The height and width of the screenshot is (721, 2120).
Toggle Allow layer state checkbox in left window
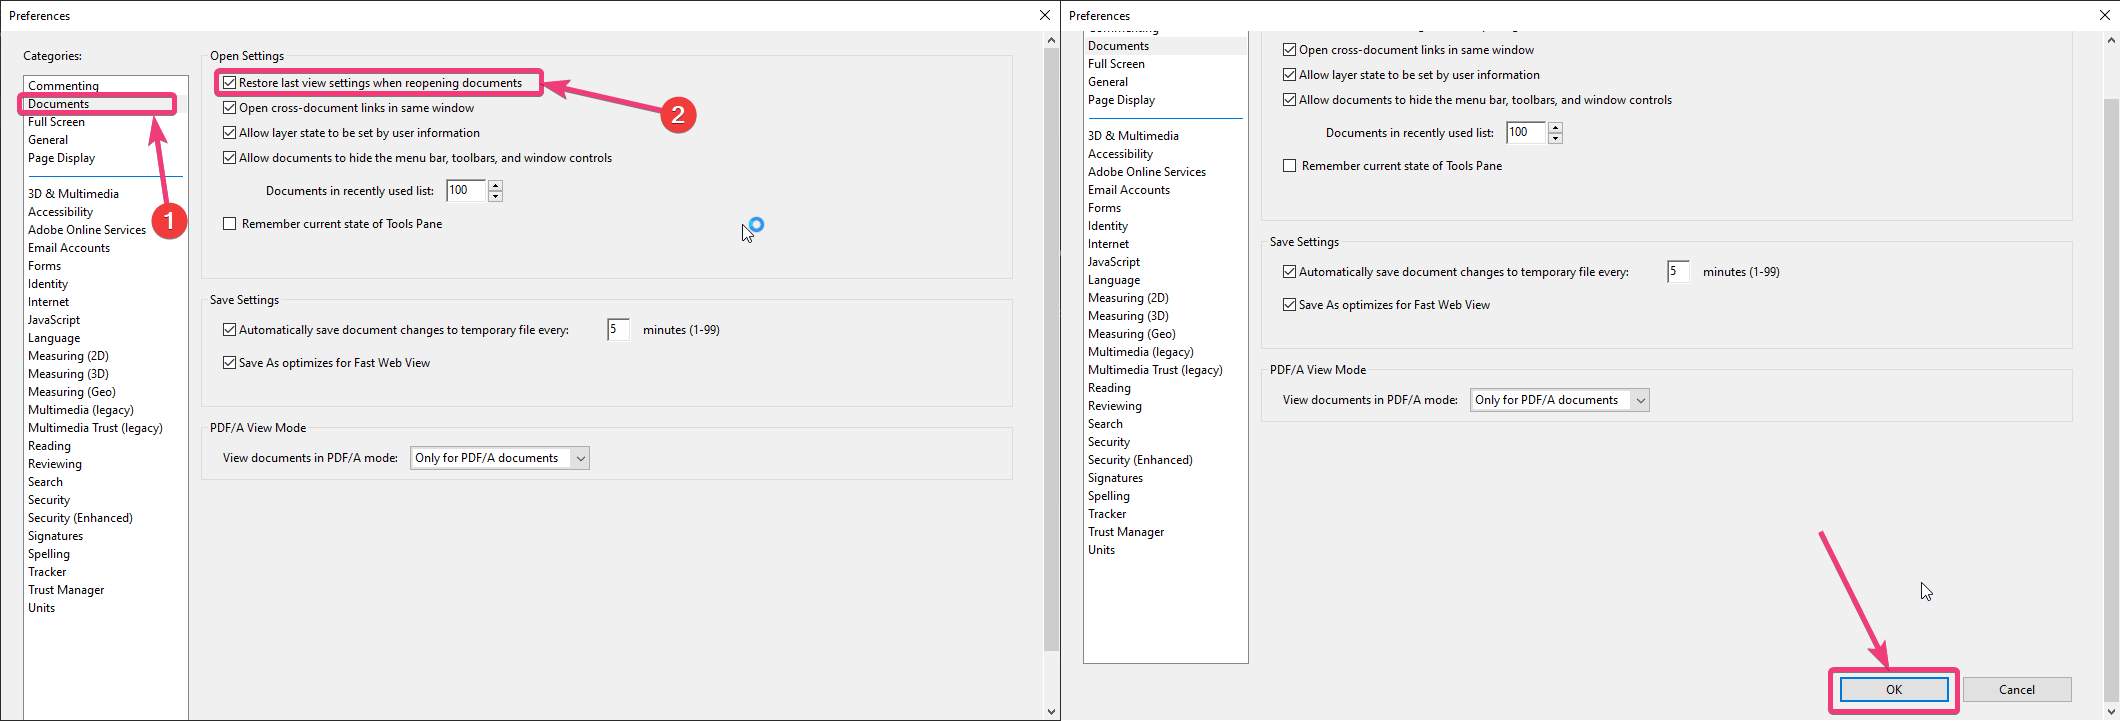point(230,133)
